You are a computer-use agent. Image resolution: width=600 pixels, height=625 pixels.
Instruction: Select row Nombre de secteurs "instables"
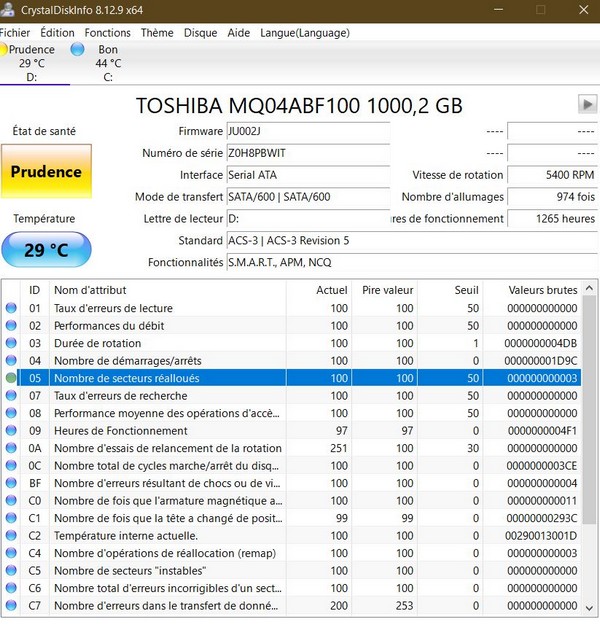tap(291, 571)
